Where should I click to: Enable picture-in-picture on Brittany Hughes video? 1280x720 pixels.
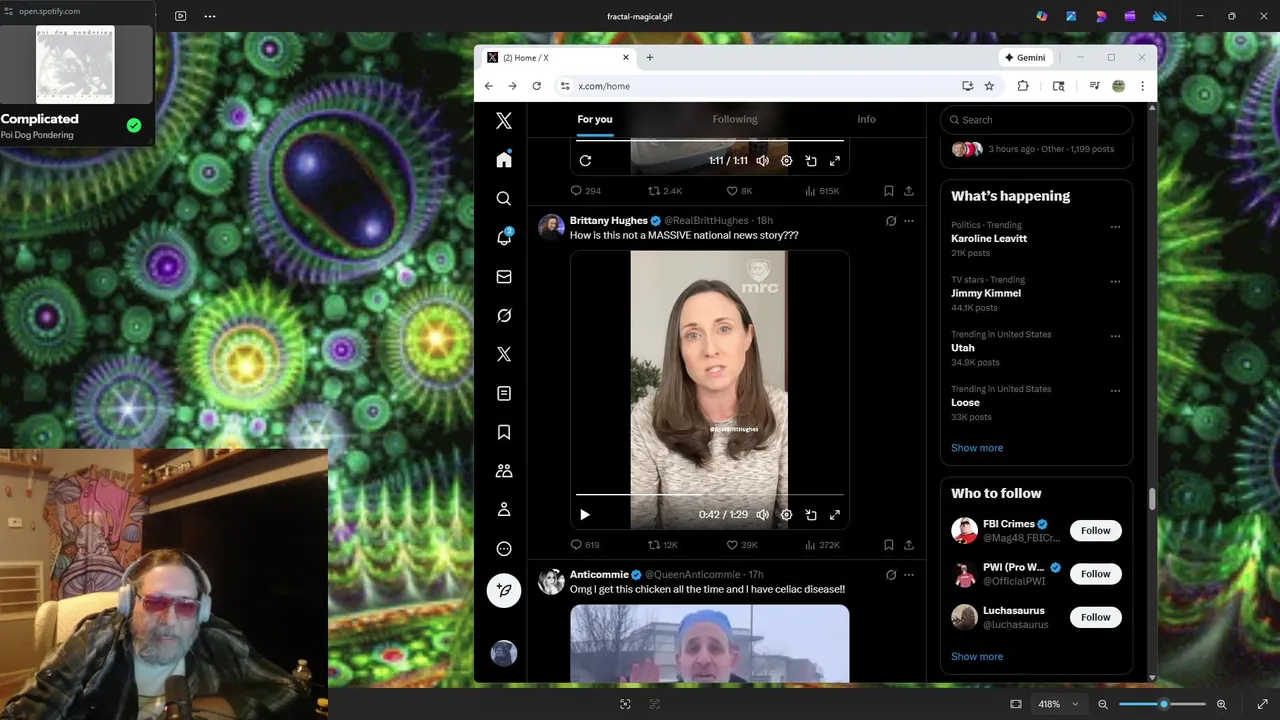coord(811,515)
